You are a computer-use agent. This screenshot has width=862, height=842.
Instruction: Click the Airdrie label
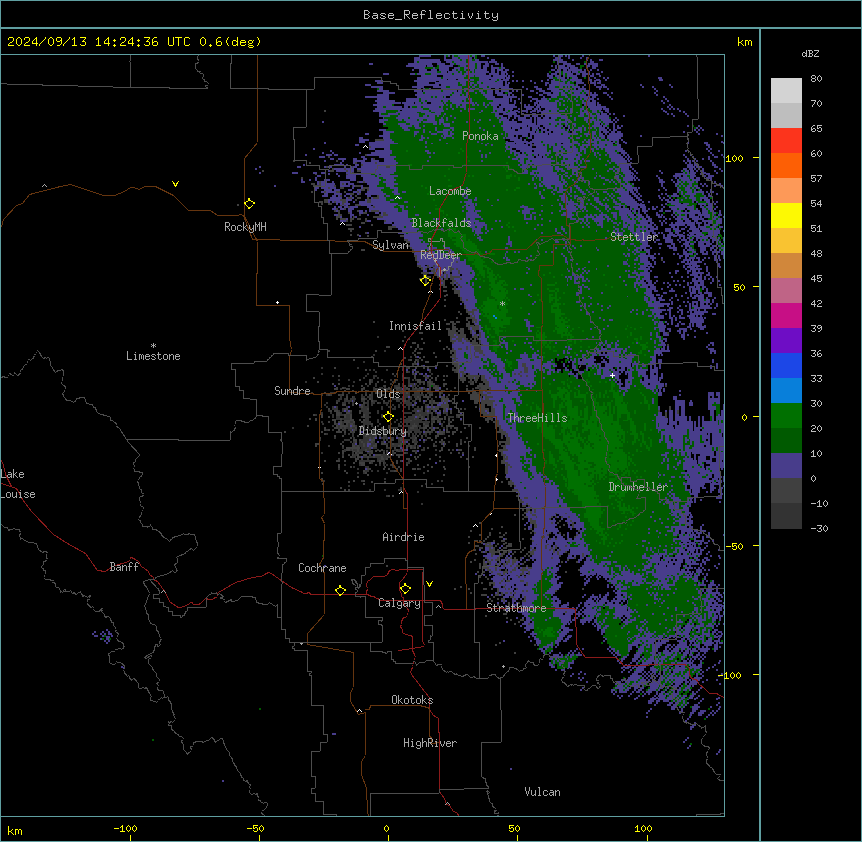tap(404, 537)
